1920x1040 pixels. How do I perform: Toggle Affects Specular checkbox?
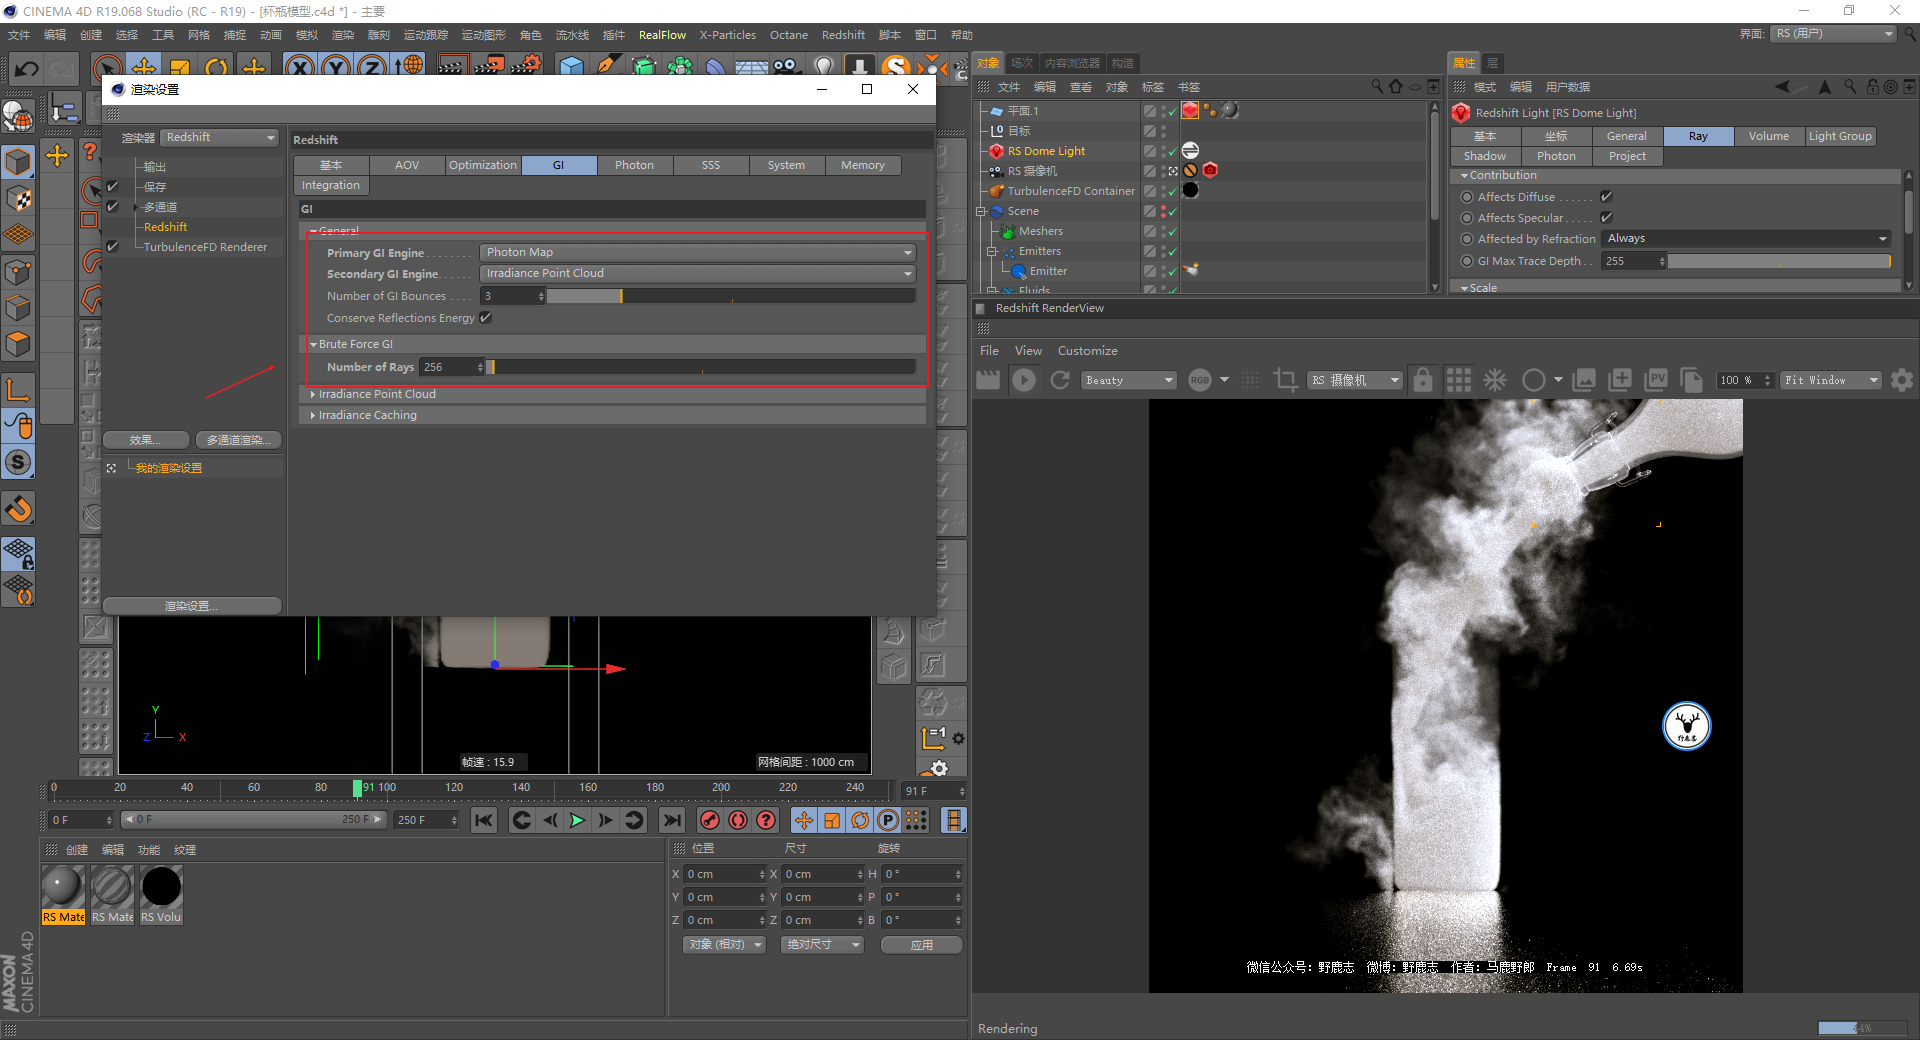tap(1606, 218)
